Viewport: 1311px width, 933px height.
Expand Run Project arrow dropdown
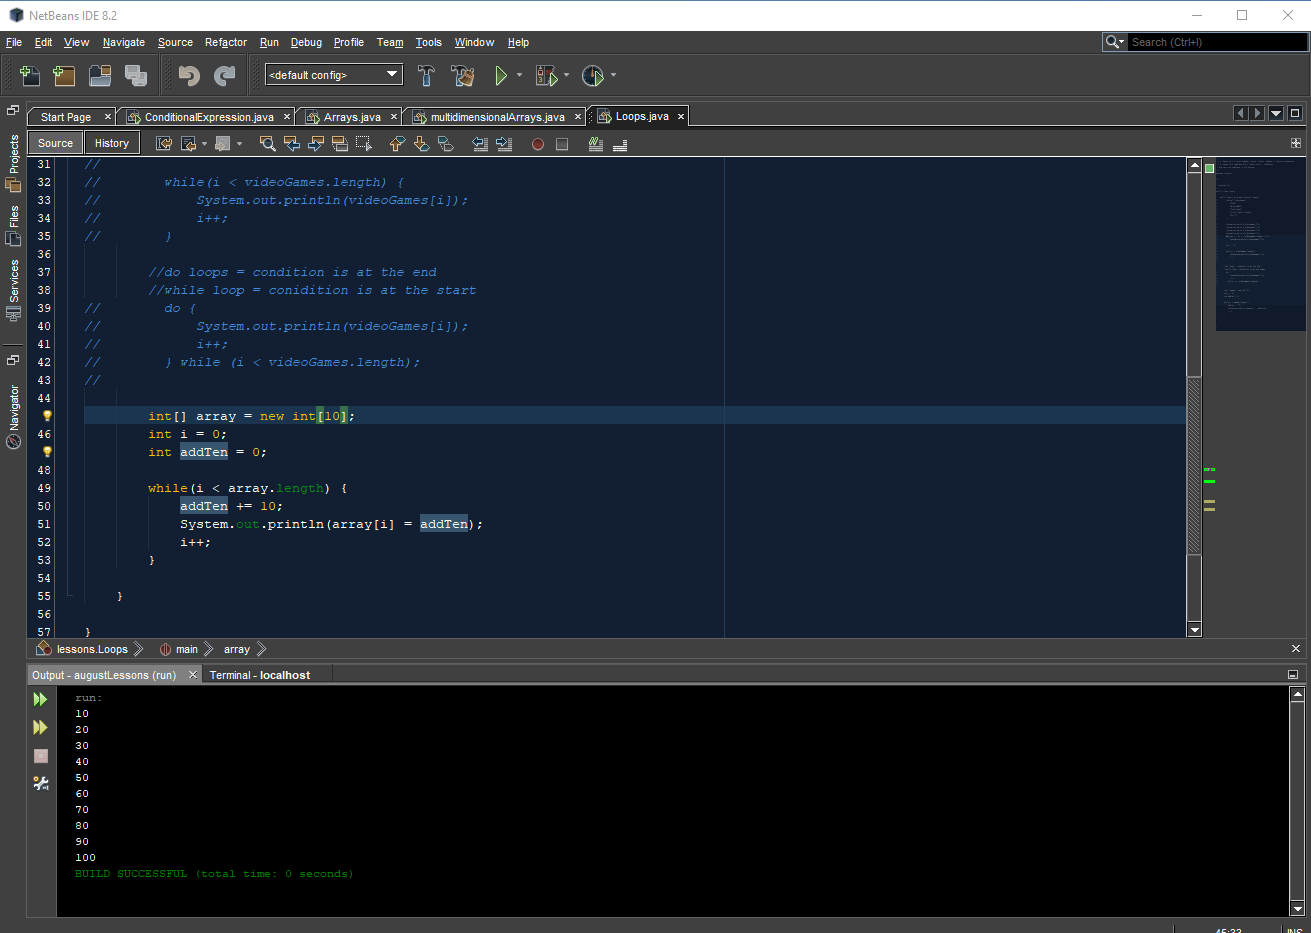(x=519, y=75)
